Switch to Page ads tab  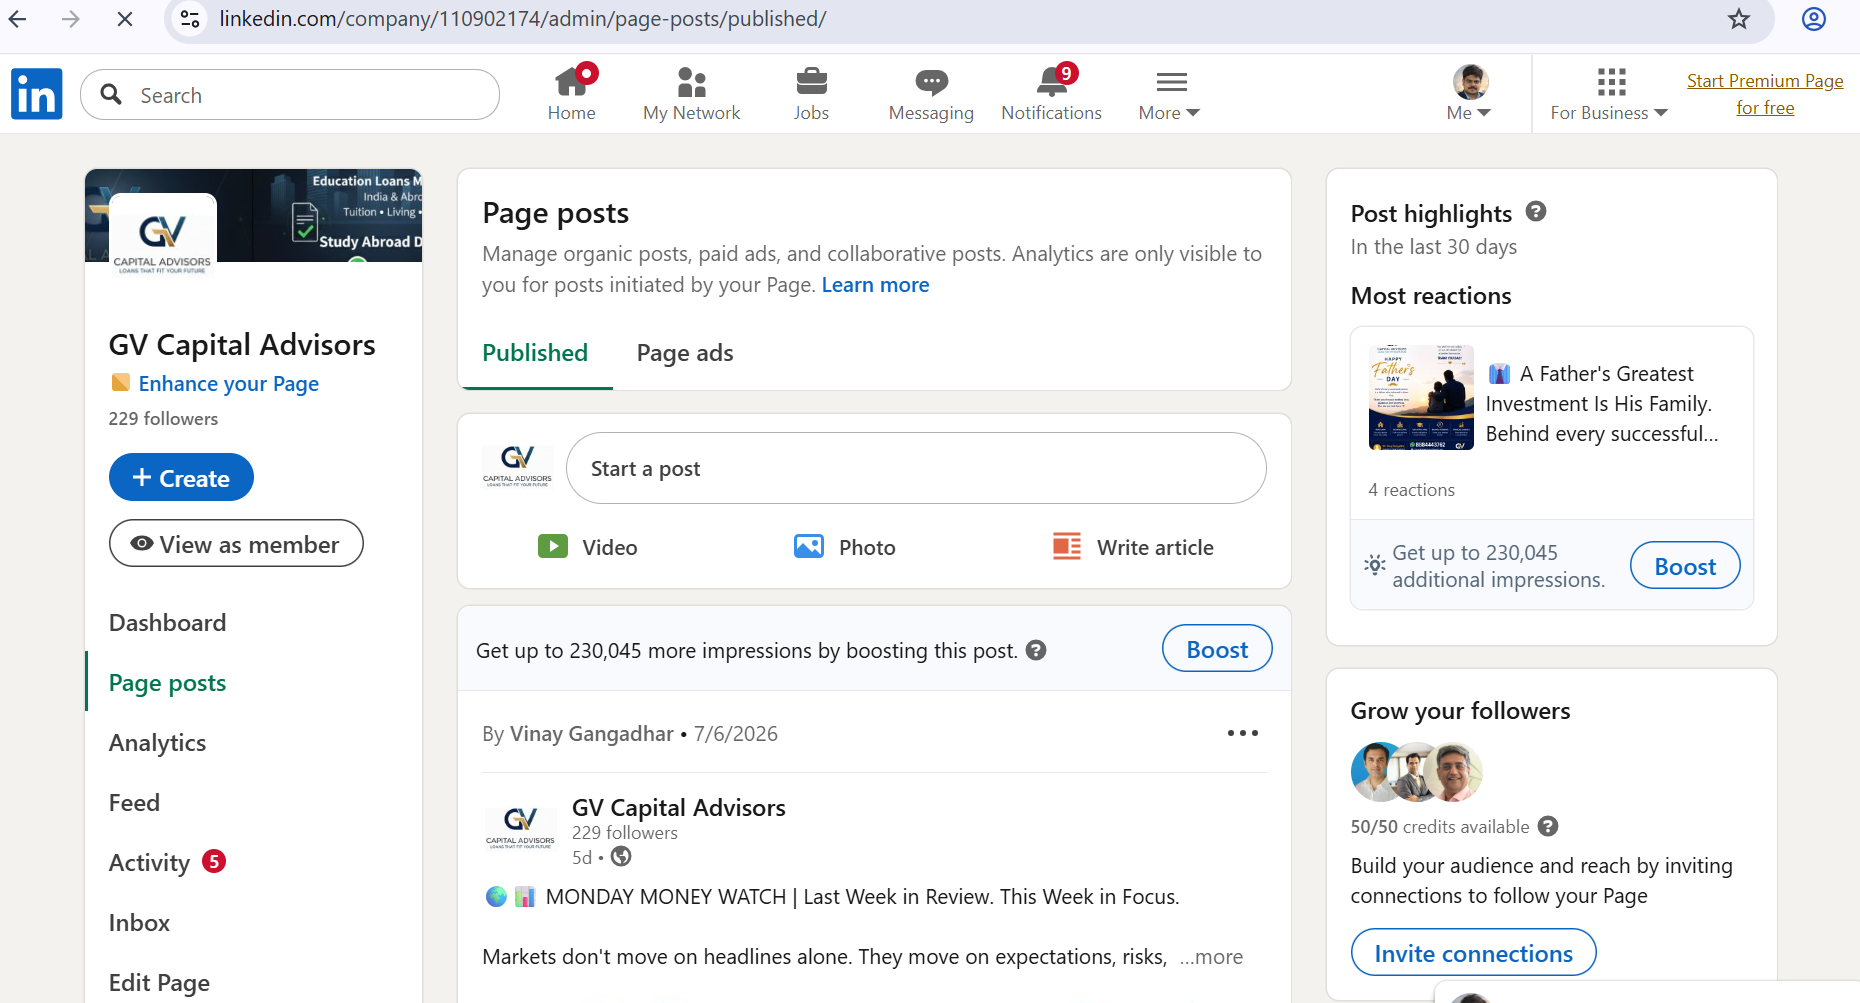coord(685,353)
